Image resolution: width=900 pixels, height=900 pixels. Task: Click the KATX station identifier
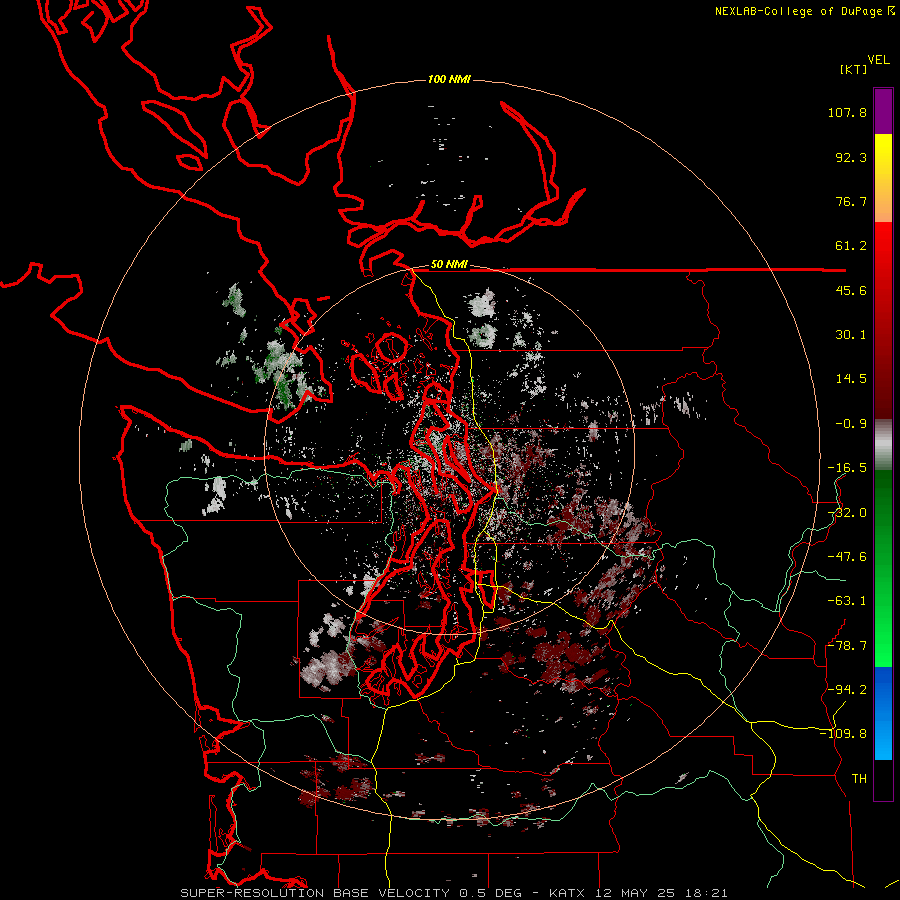pos(567,893)
